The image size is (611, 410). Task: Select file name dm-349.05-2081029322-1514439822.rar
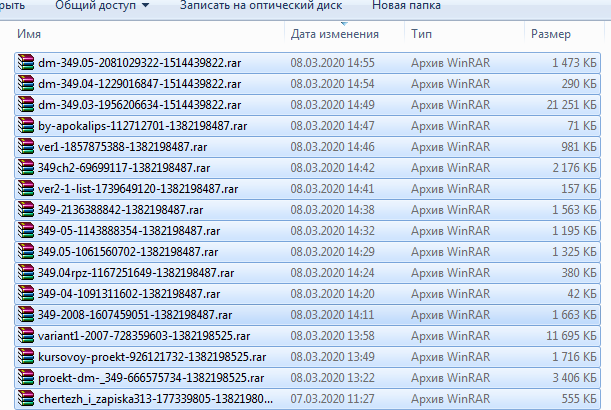[x=140, y=63]
